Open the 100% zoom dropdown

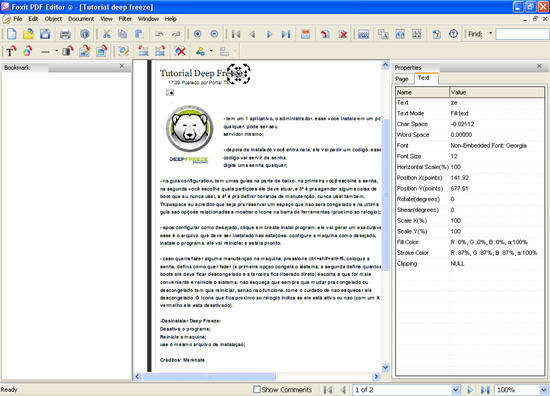tap(544, 390)
